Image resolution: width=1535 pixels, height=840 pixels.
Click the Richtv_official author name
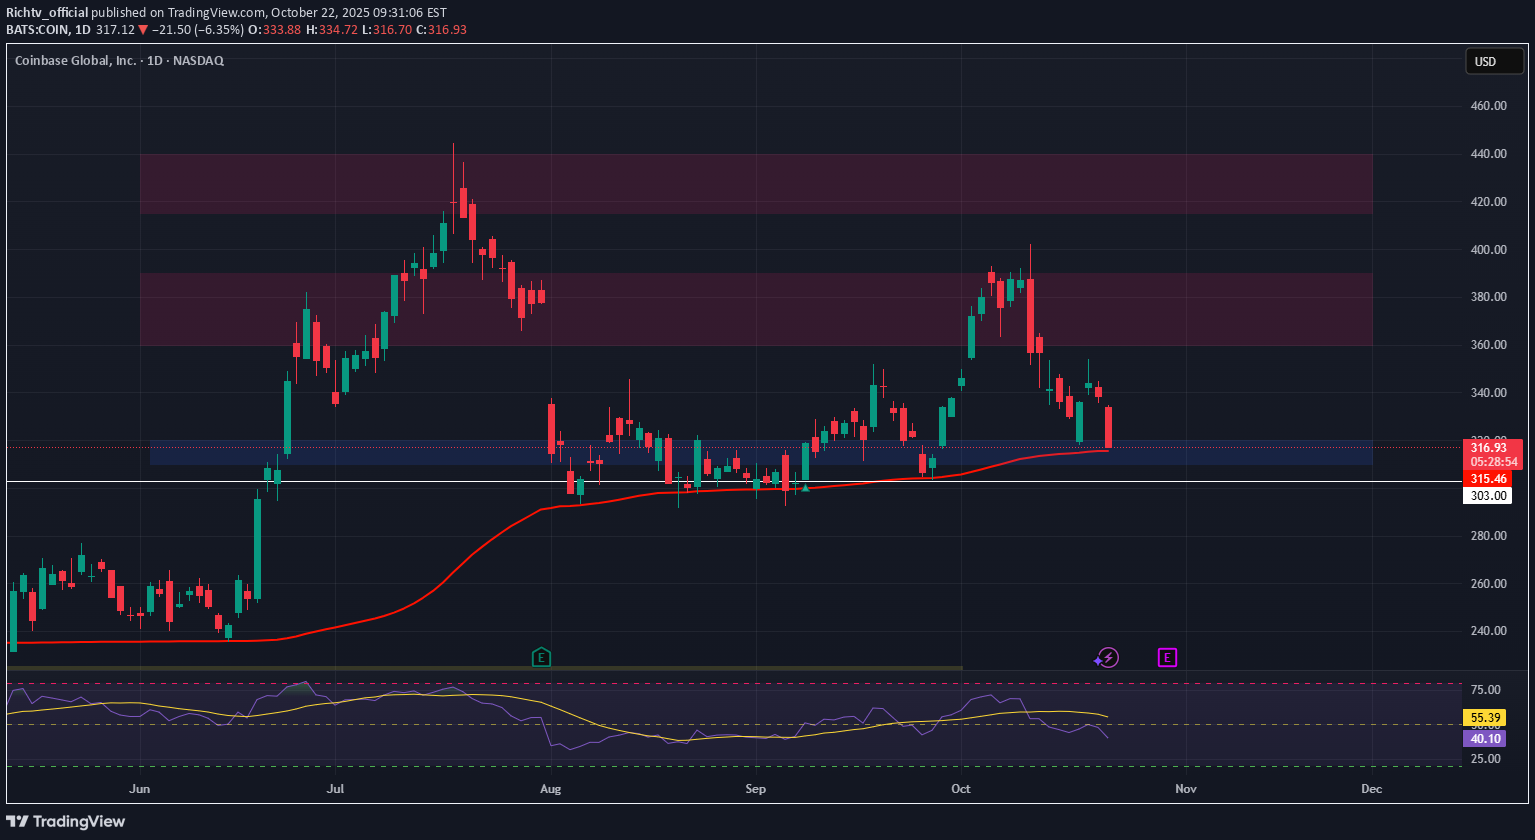[x=46, y=13]
